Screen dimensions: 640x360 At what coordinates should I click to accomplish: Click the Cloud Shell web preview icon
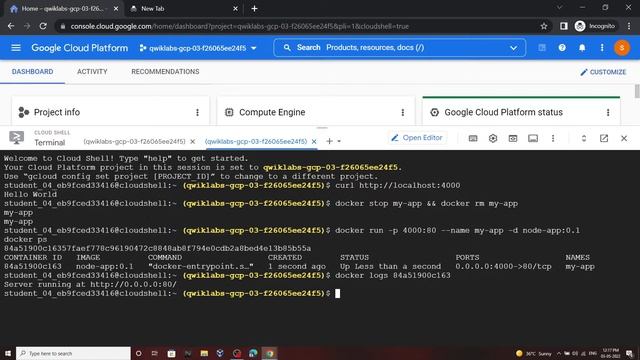coord(513,138)
